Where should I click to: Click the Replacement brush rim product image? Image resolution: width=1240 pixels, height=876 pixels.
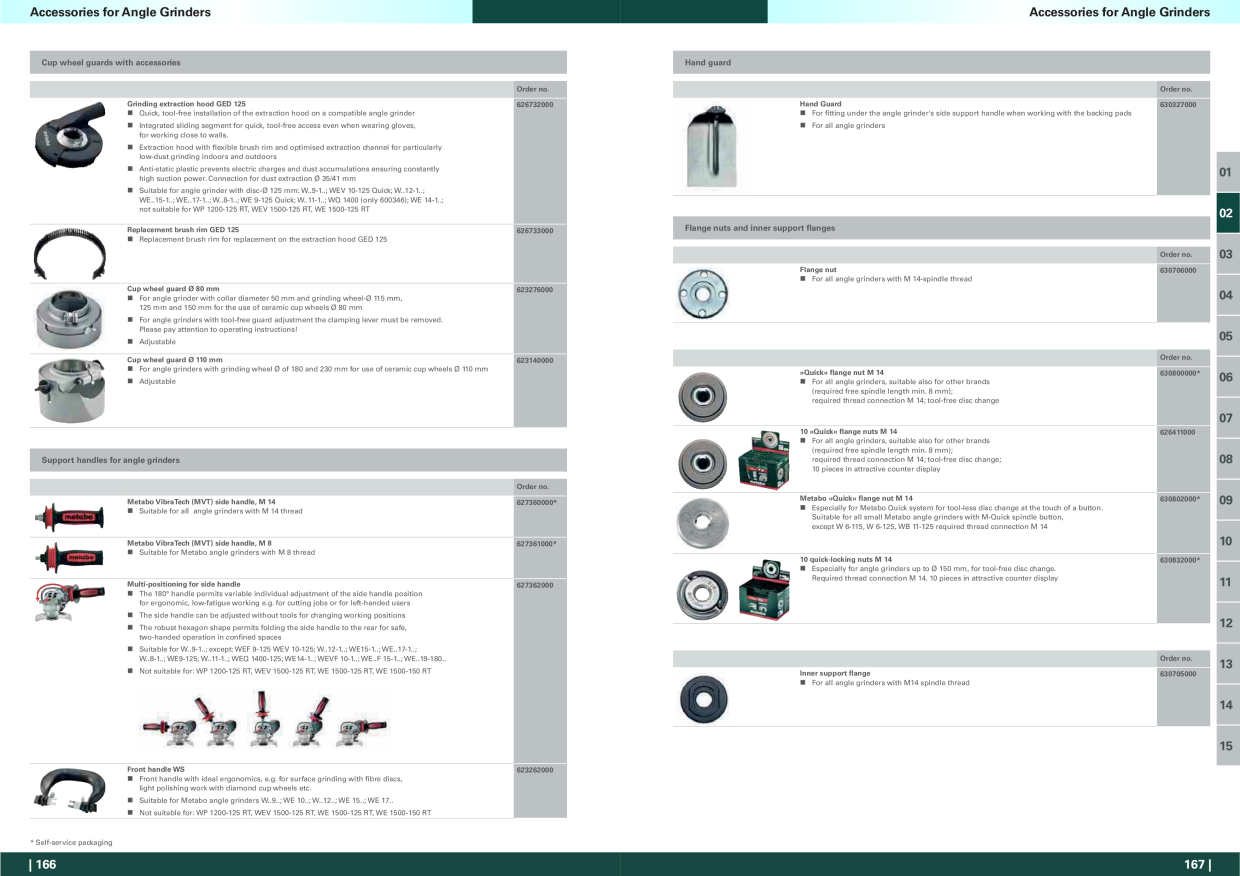click(70, 253)
